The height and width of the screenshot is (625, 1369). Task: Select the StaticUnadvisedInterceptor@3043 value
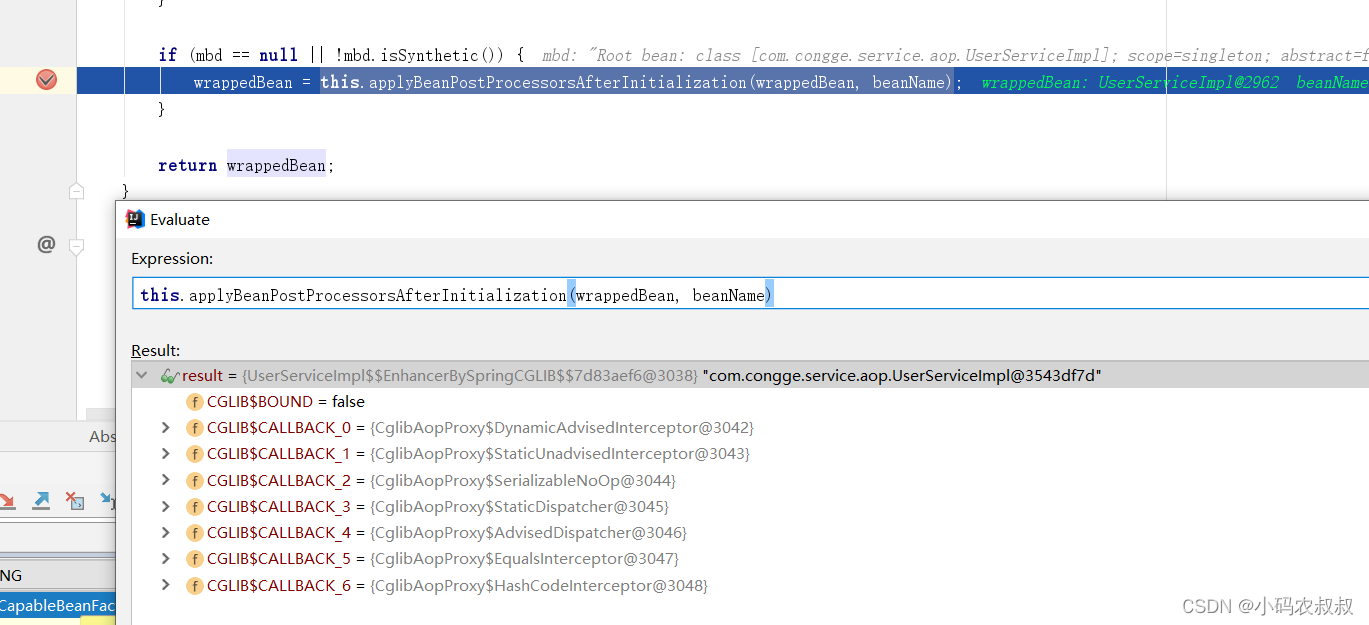click(x=560, y=454)
